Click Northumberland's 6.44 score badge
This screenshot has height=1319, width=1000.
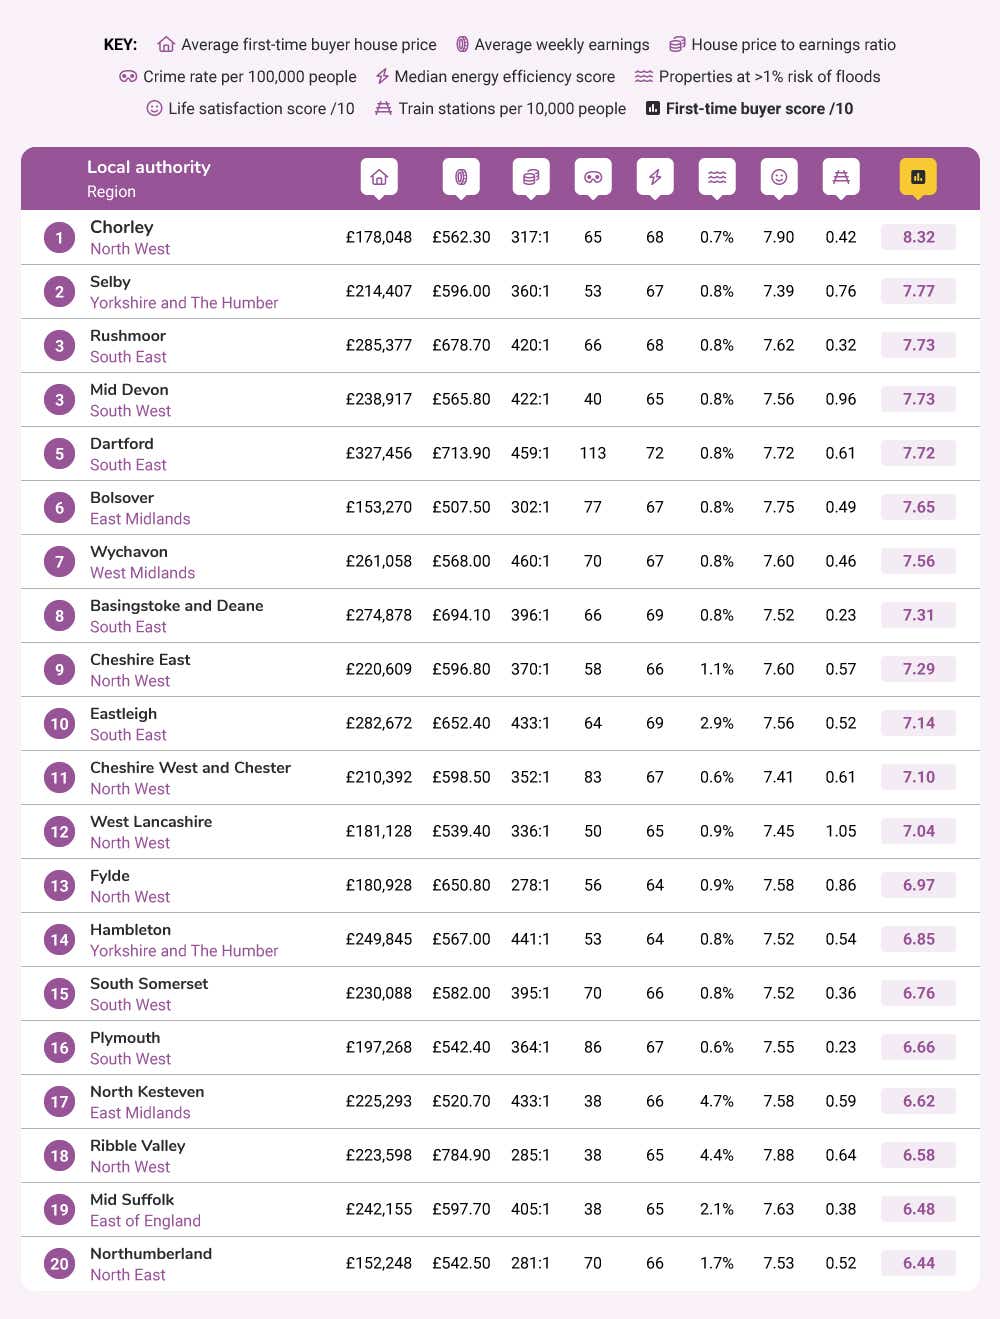coord(918,1263)
